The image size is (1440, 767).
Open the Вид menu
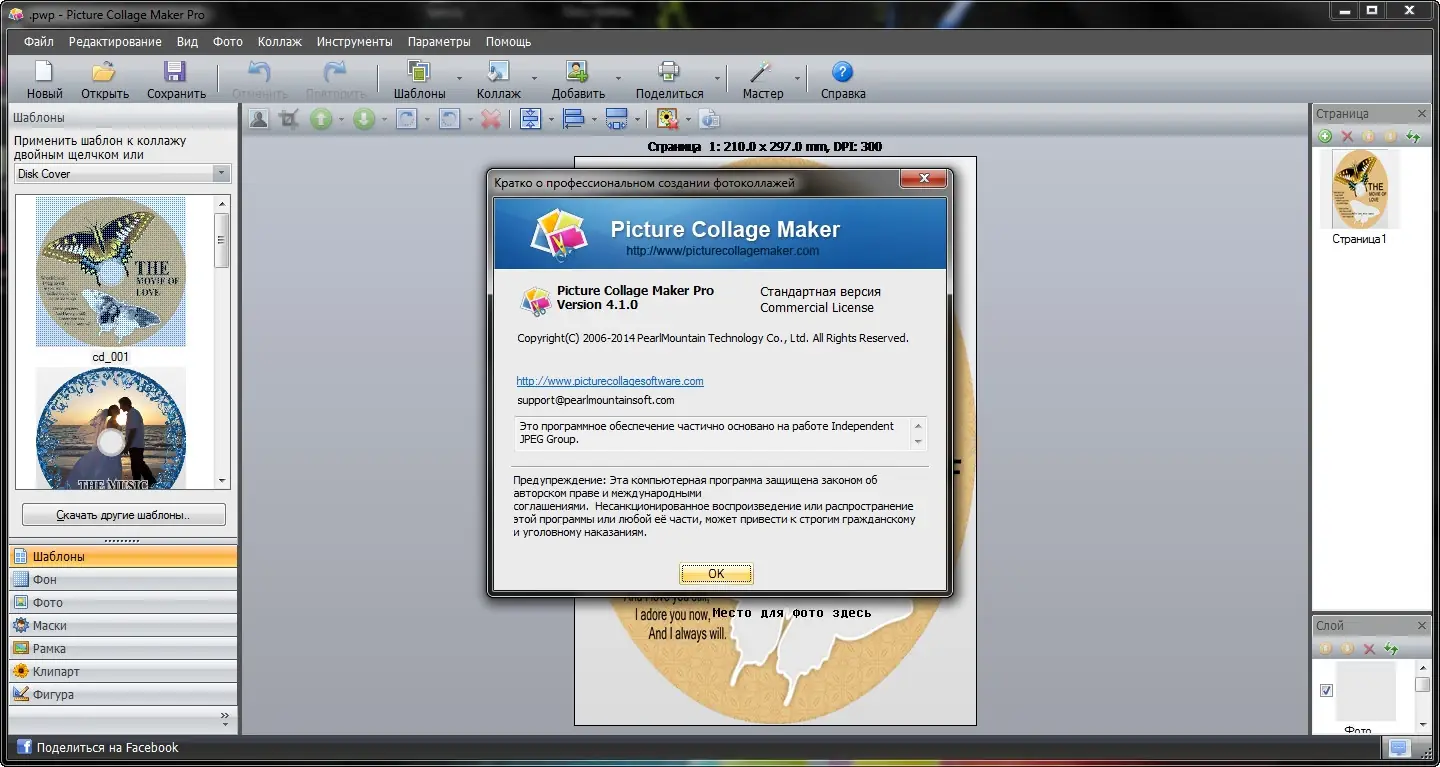(187, 42)
